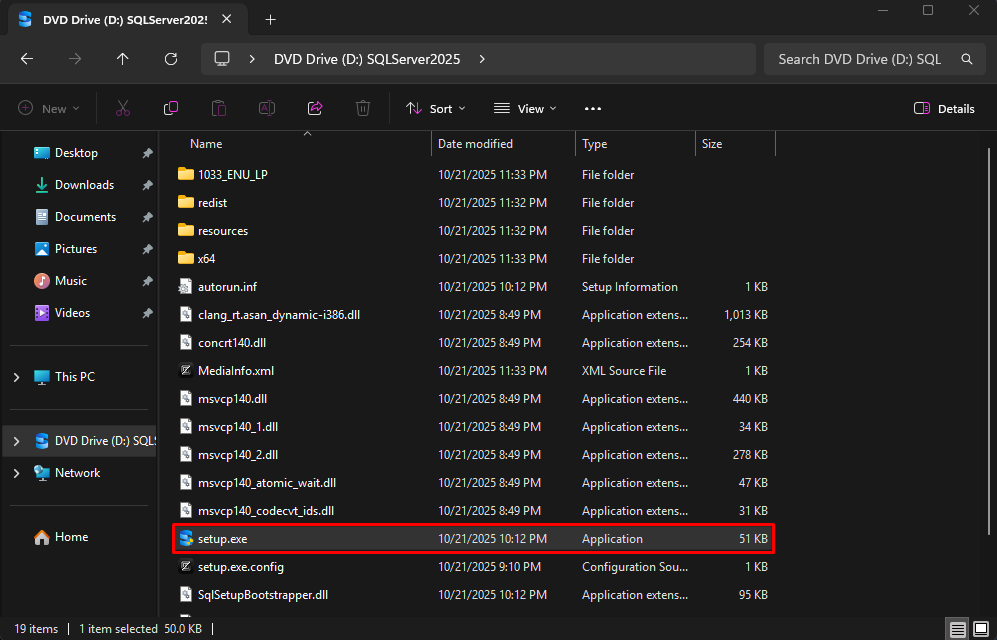Click the file list vertical scrollbar
The image size is (997, 640).
[989, 343]
